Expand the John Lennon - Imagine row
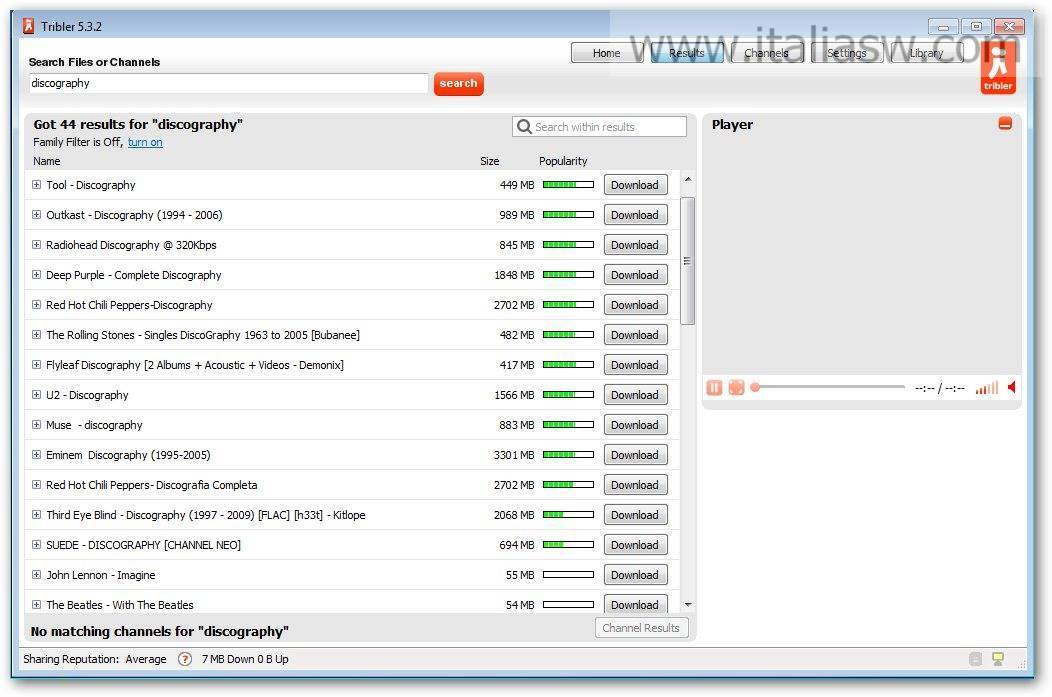This screenshot has height=697, width=1052. pyautogui.click(x=36, y=574)
